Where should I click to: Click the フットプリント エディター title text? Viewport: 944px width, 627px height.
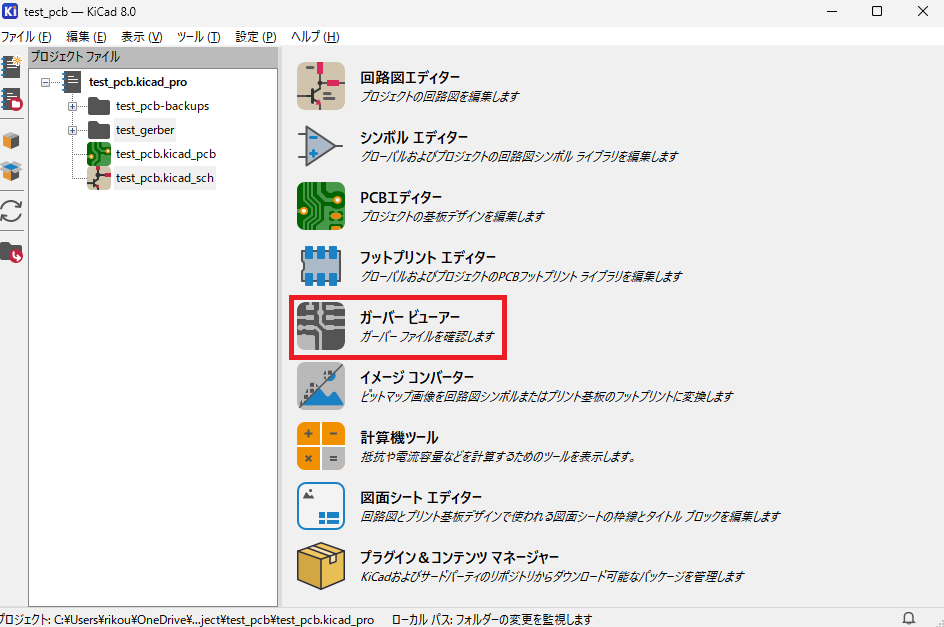pos(428,258)
